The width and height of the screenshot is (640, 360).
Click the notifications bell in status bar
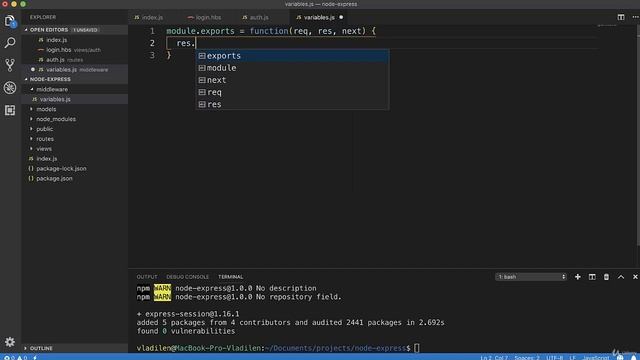tap(633, 358)
